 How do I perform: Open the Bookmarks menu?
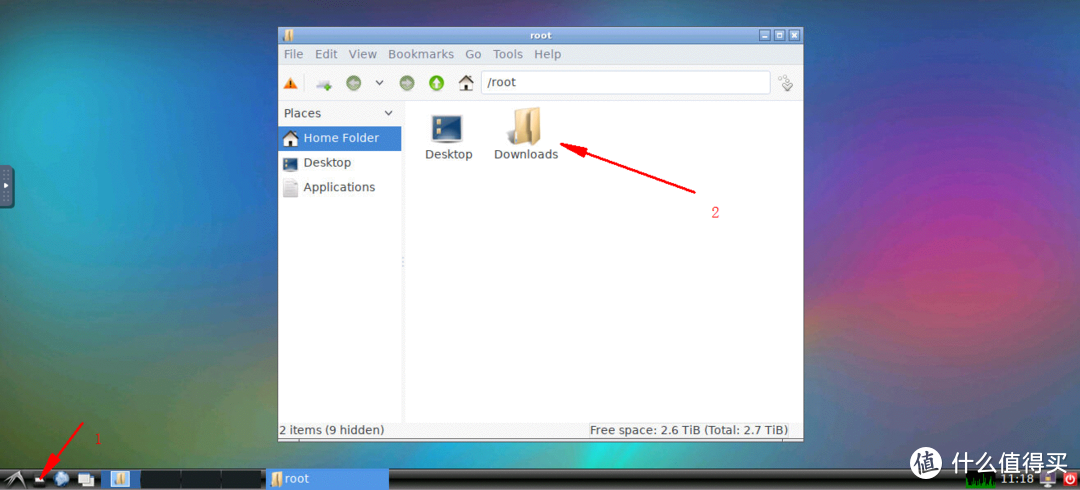[x=420, y=54]
